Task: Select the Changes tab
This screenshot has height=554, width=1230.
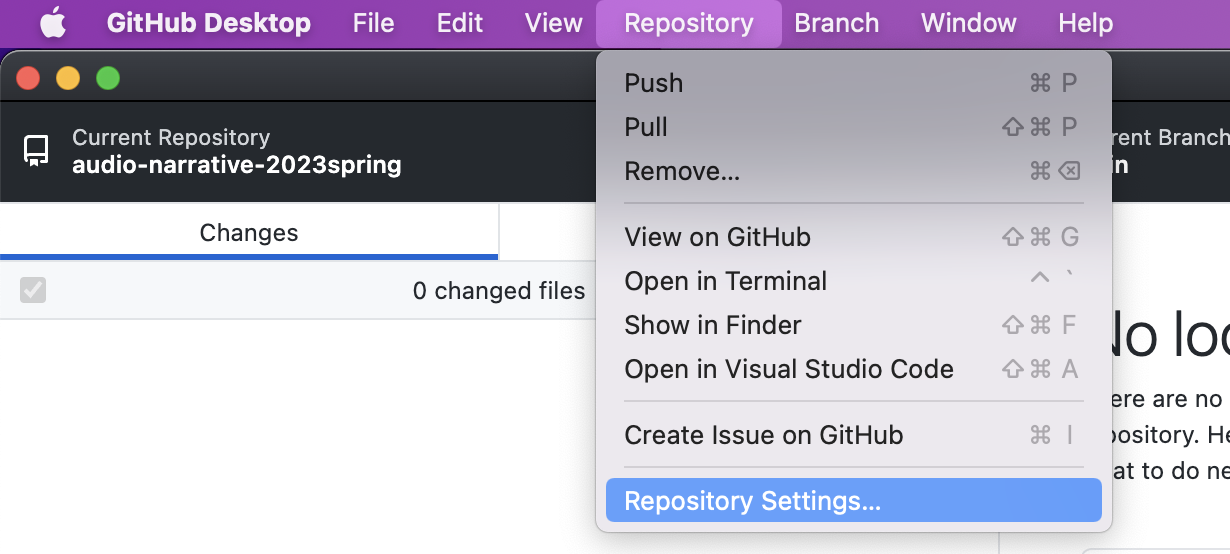Action: [x=249, y=233]
